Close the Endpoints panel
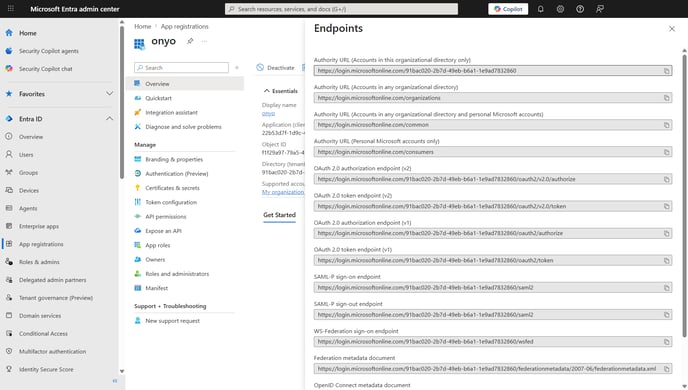 pos(672,29)
